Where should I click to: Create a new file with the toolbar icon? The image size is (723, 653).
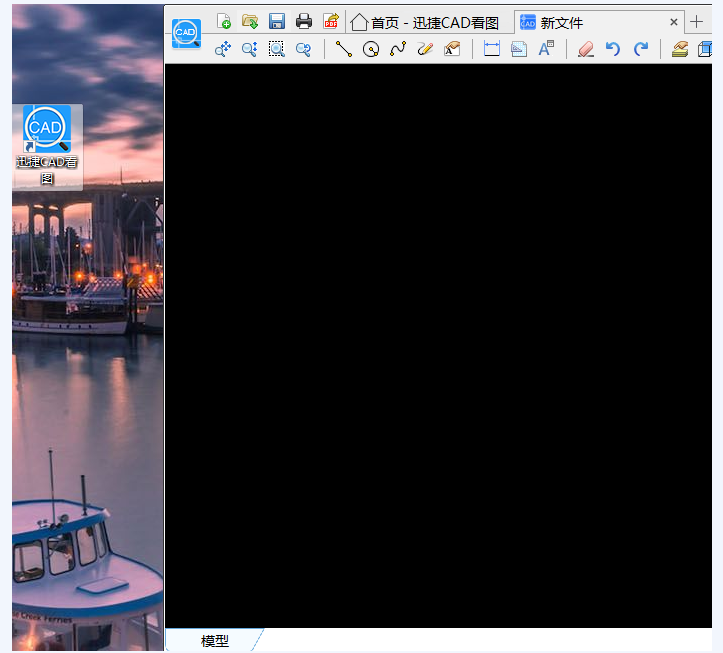pyautogui.click(x=224, y=22)
